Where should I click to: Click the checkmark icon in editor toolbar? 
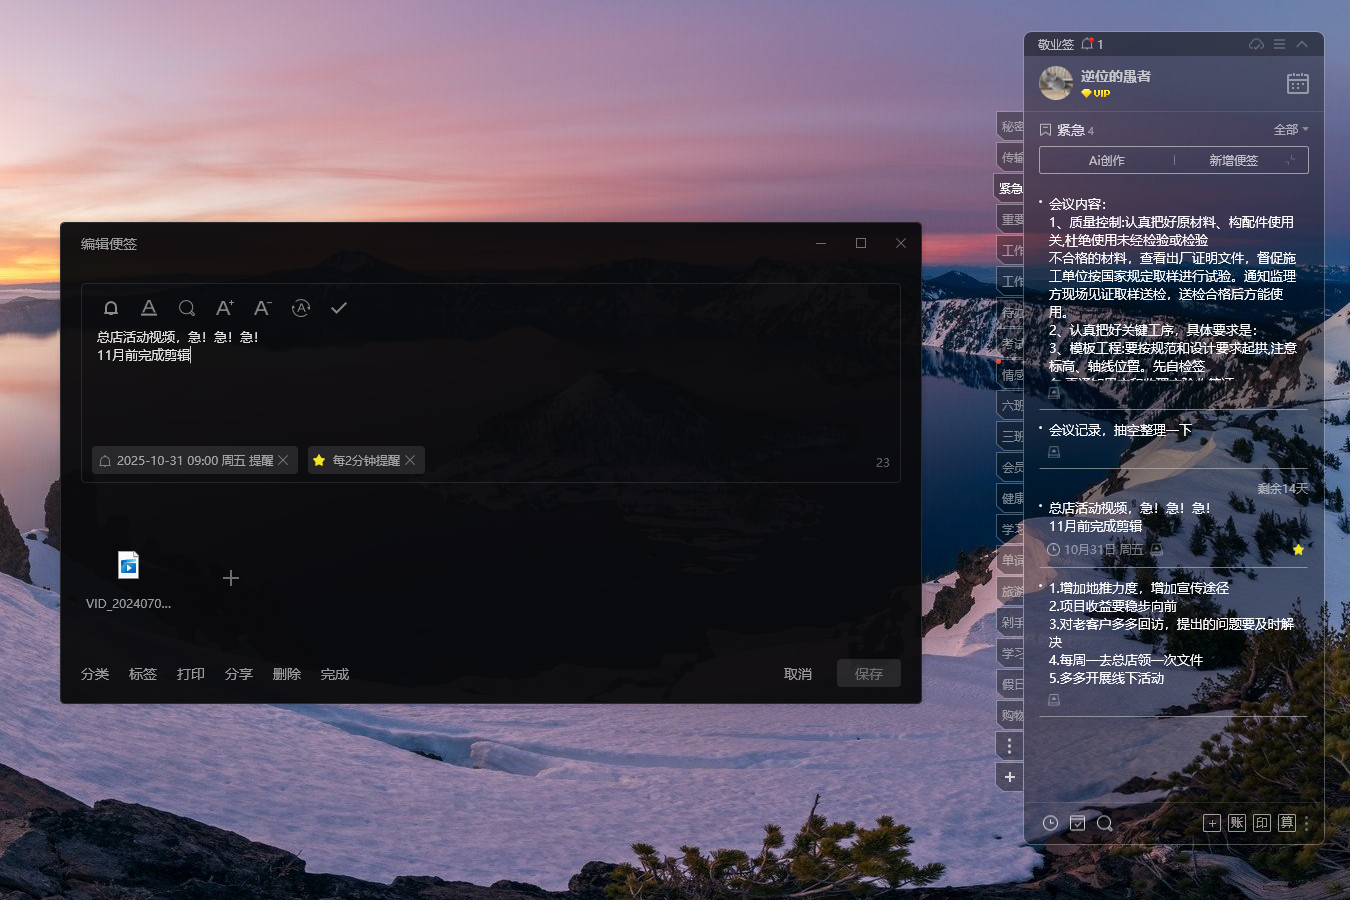(x=339, y=308)
